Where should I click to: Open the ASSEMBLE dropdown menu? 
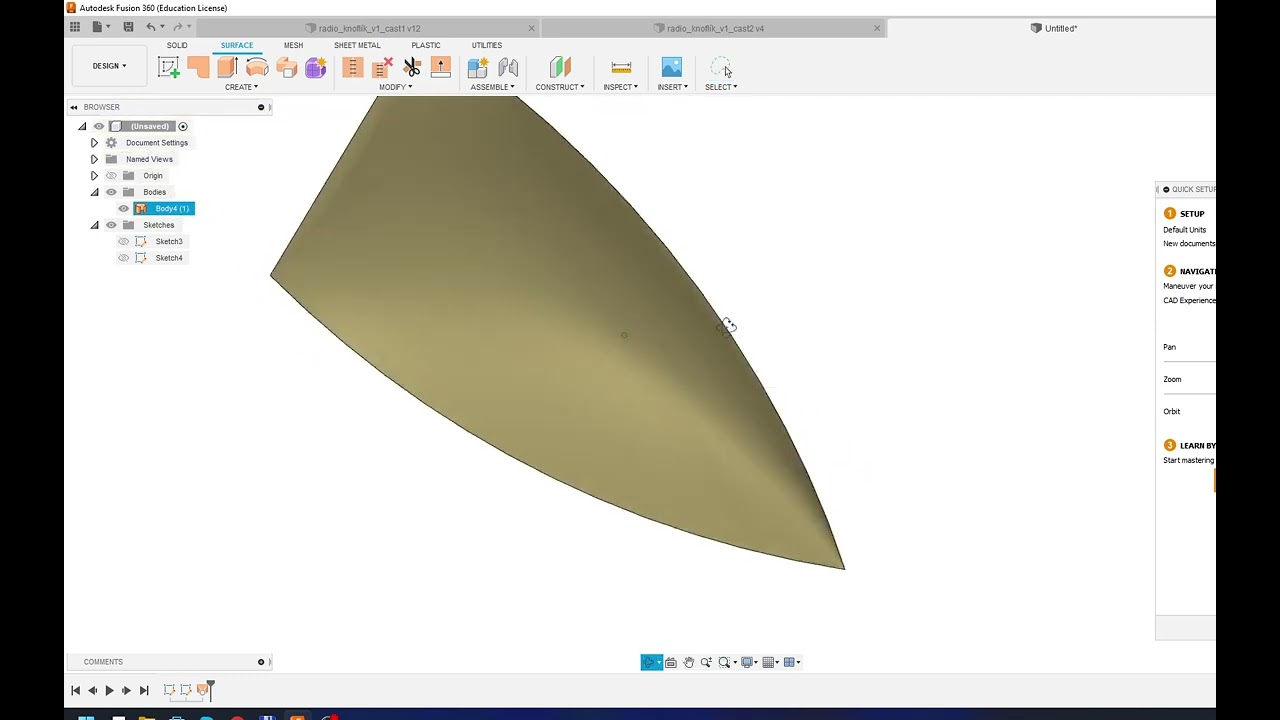(493, 87)
